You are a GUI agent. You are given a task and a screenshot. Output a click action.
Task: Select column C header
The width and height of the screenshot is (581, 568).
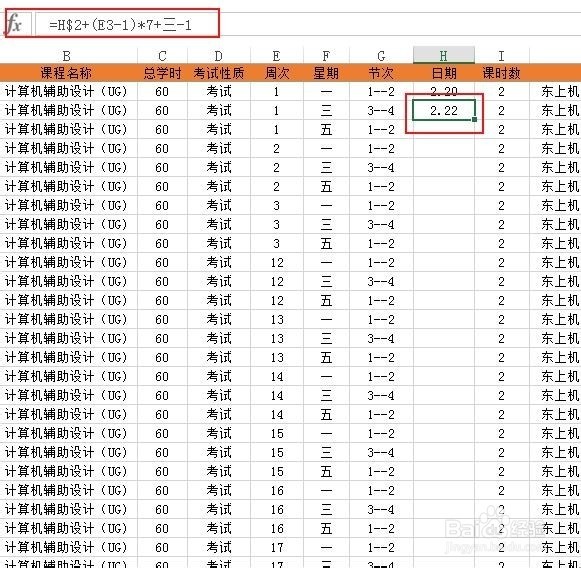click(x=162, y=56)
